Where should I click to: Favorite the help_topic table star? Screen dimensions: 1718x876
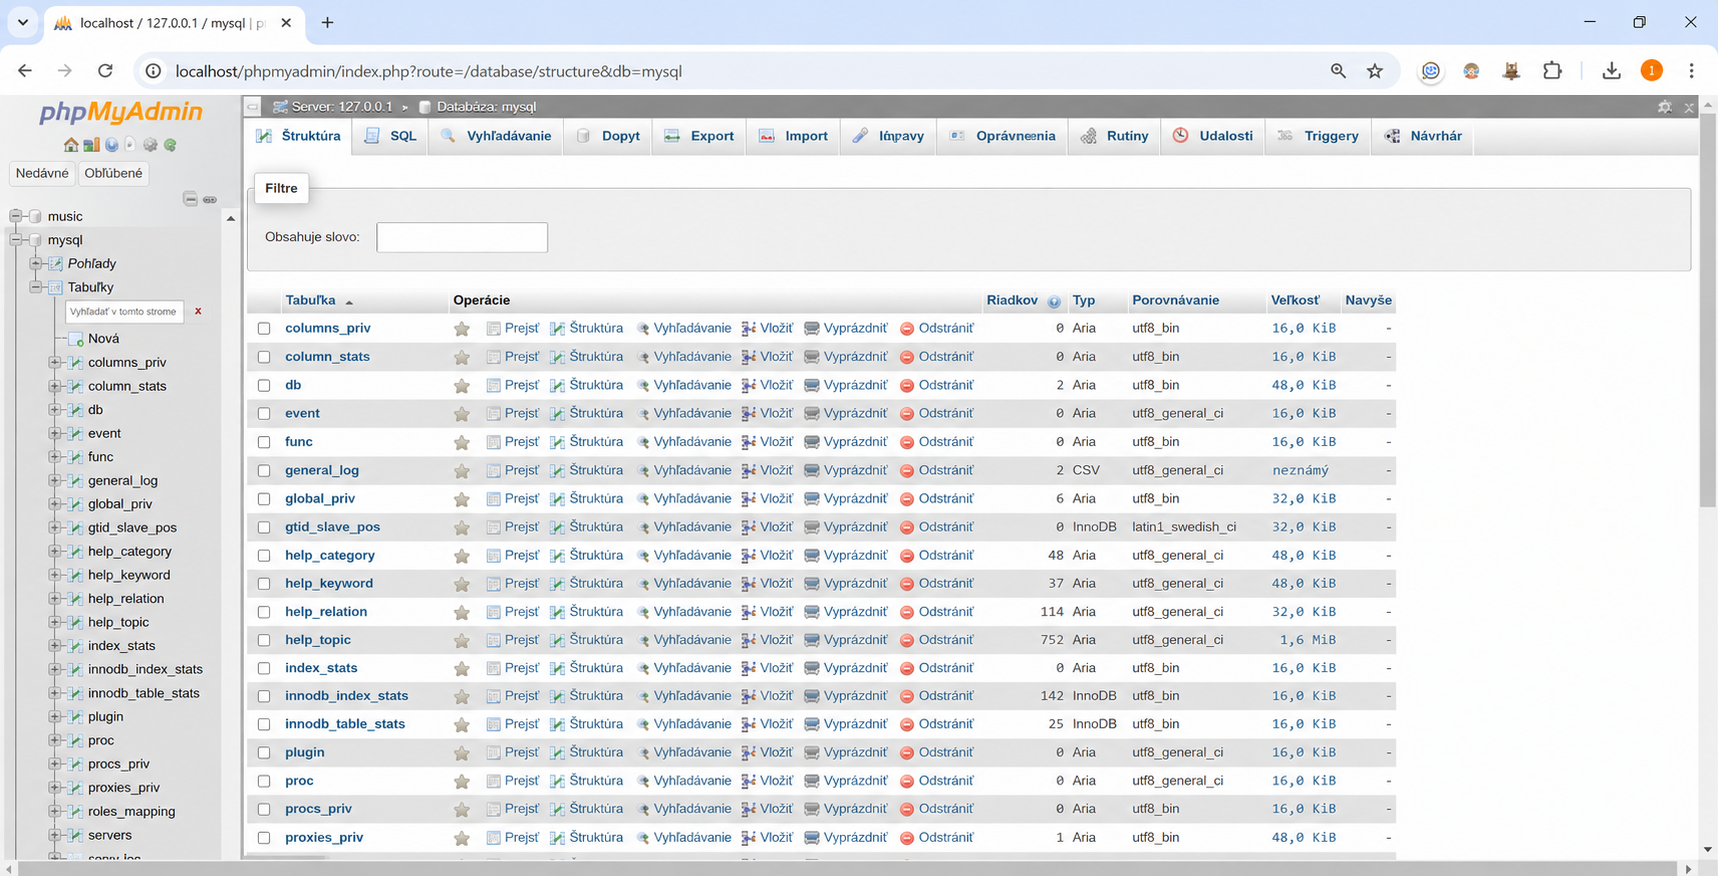tap(461, 641)
